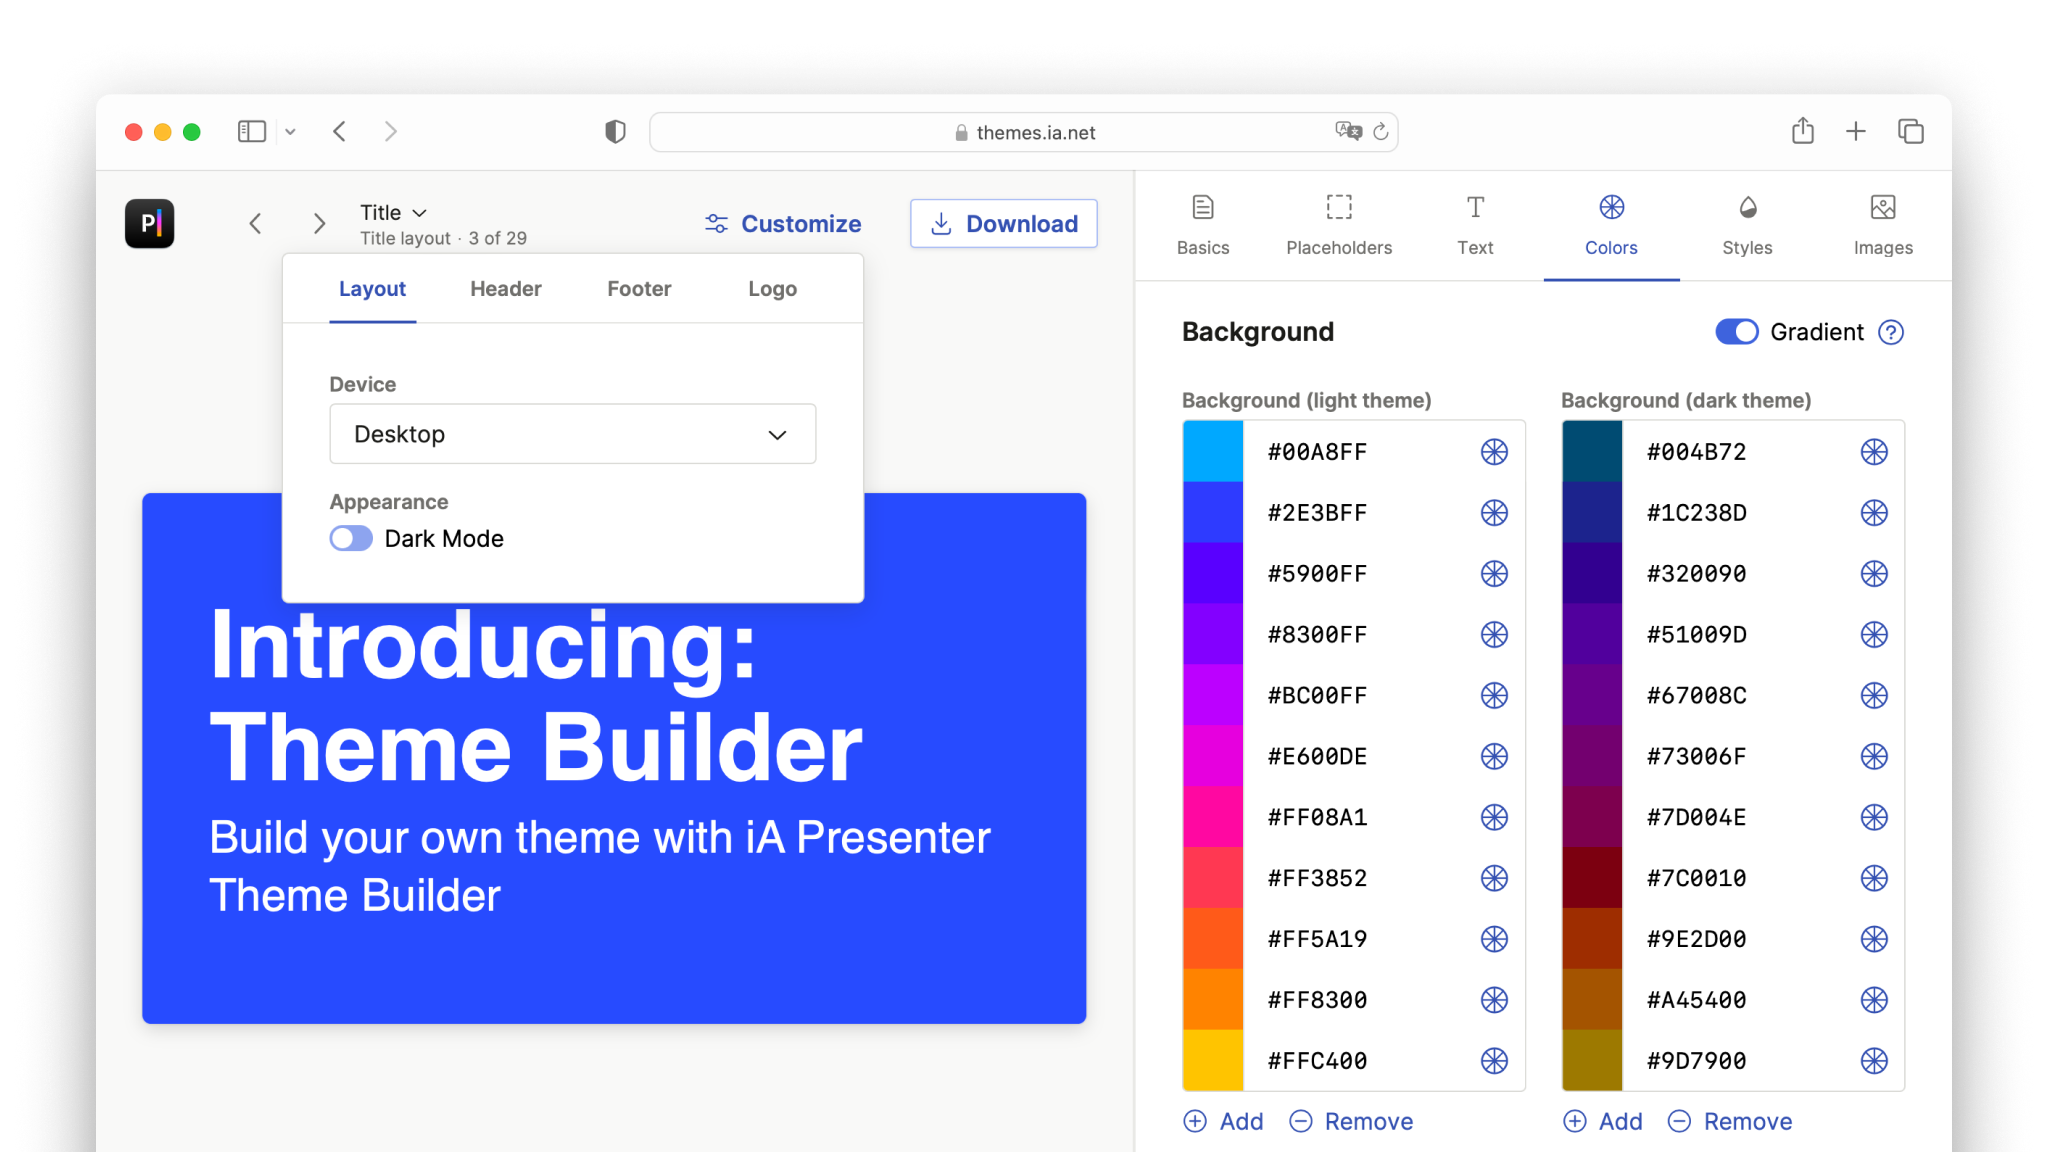The width and height of the screenshot is (2048, 1152).
Task: Expand Safari sidebar options chevron
Action: [x=290, y=132]
